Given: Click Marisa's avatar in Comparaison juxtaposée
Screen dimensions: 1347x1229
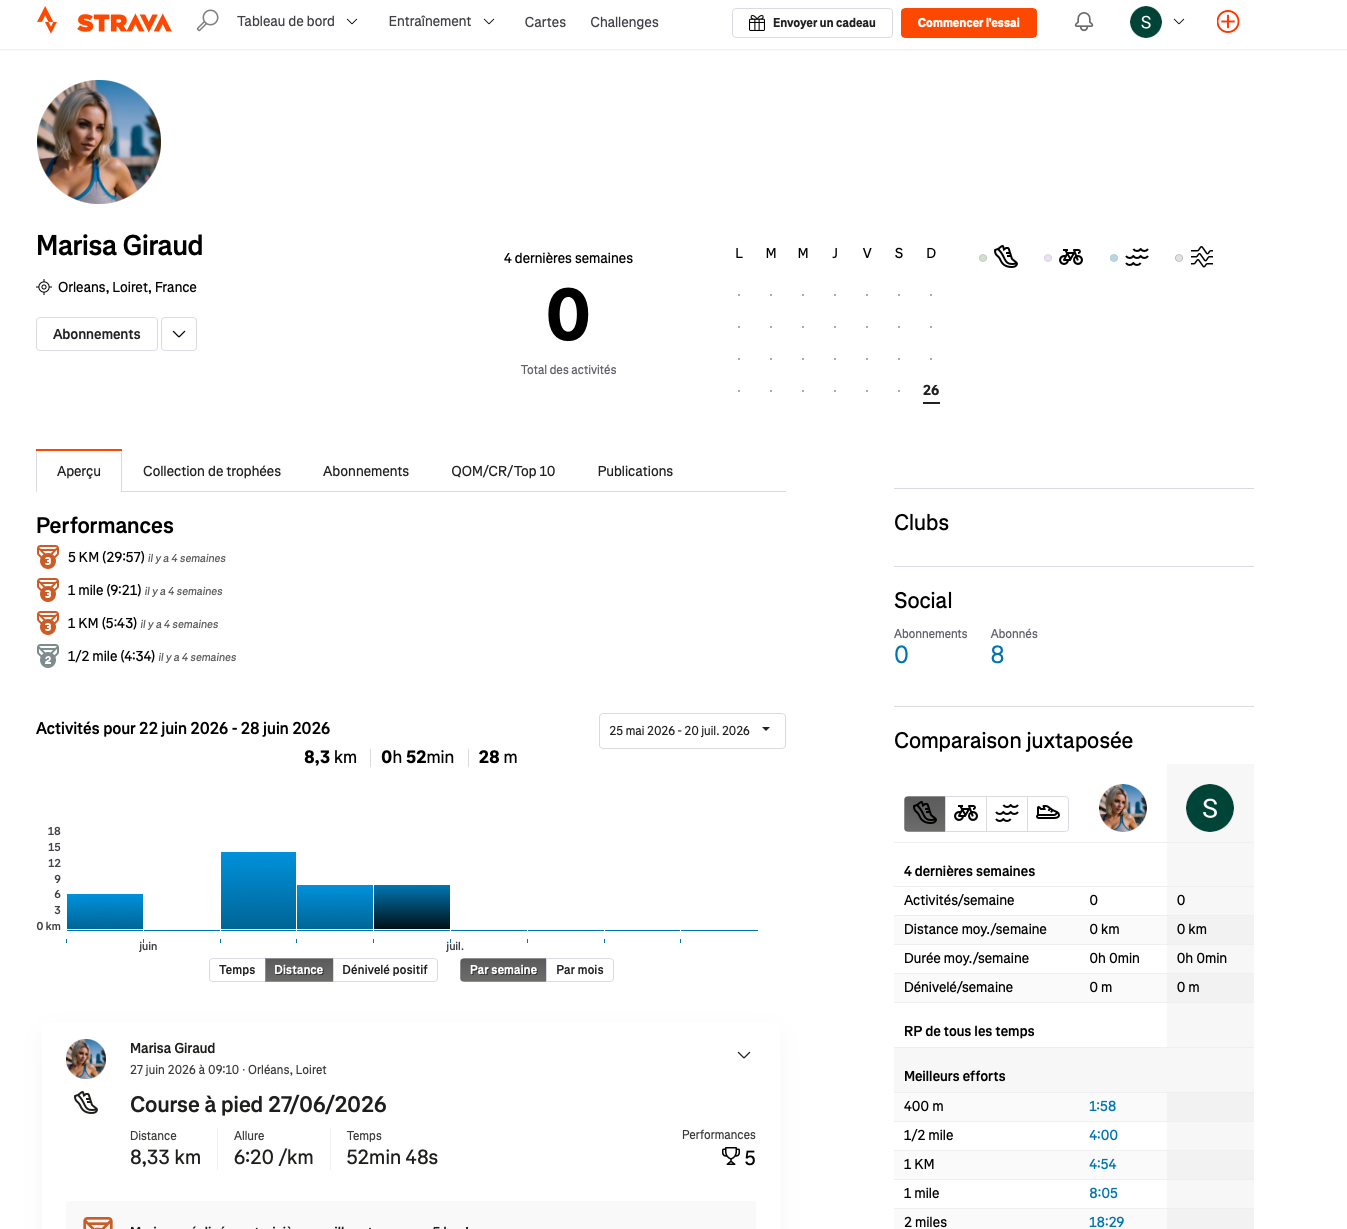Looking at the screenshot, I should pyautogui.click(x=1123, y=808).
